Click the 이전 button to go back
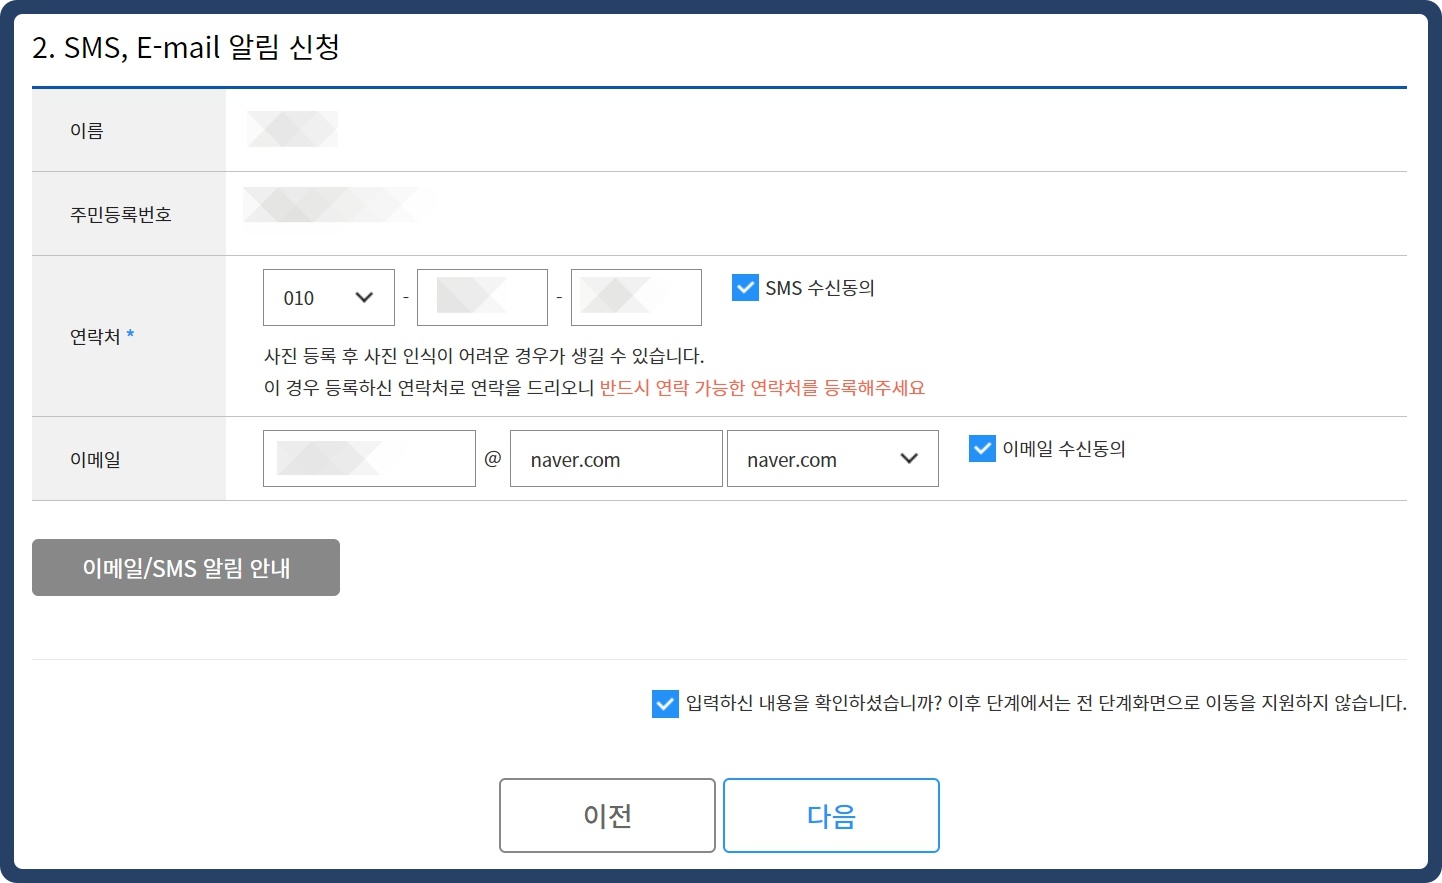 tap(606, 815)
